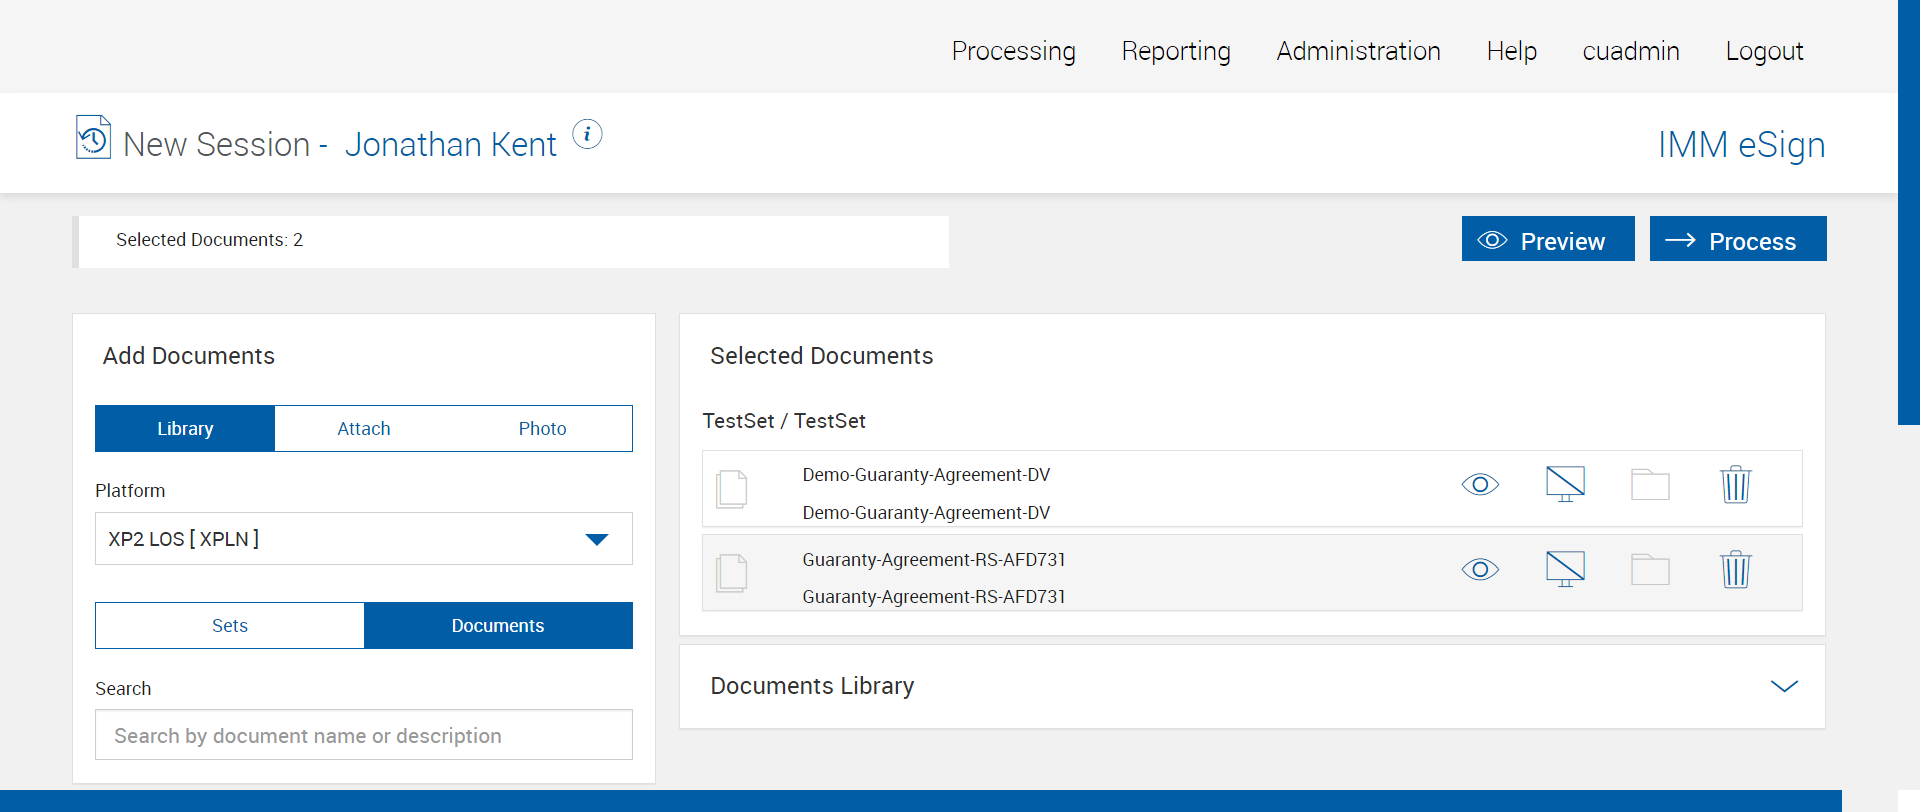Click the eye icon for Guaranty-Agreement-RS-AFD731
Image resolution: width=1920 pixels, height=812 pixels.
pos(1480,570)
